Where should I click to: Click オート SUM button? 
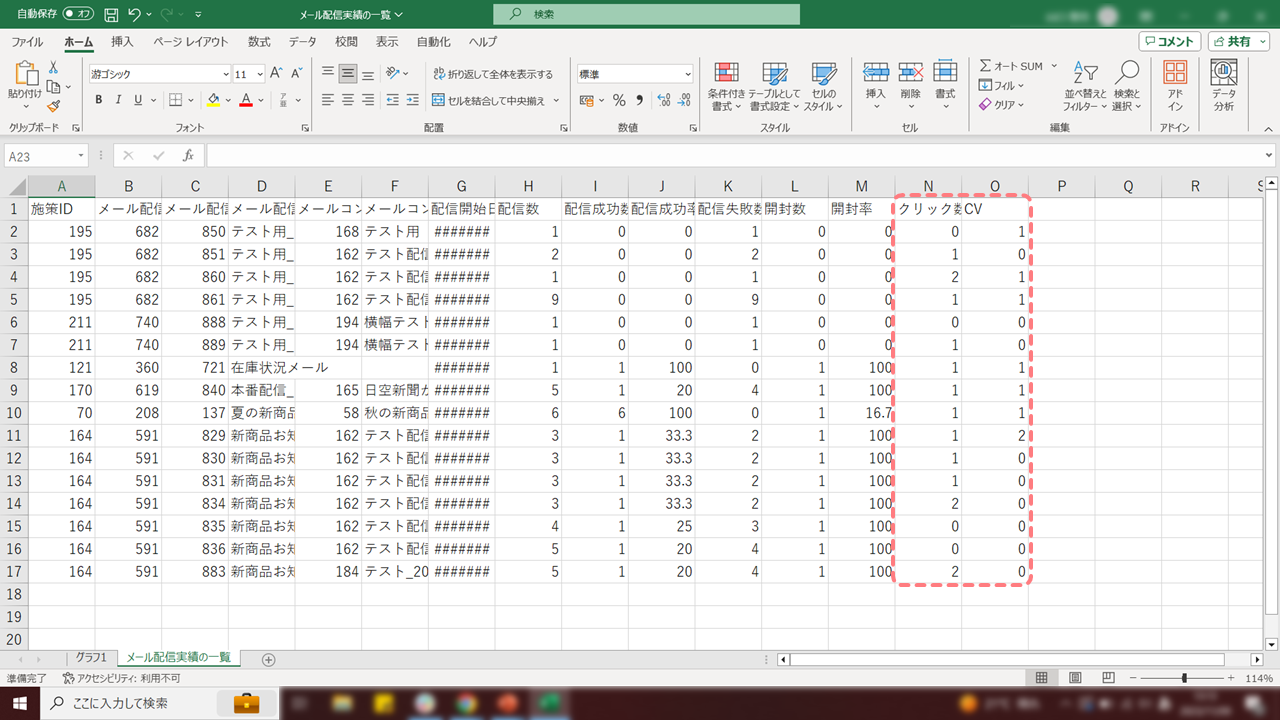[1011, 66]
